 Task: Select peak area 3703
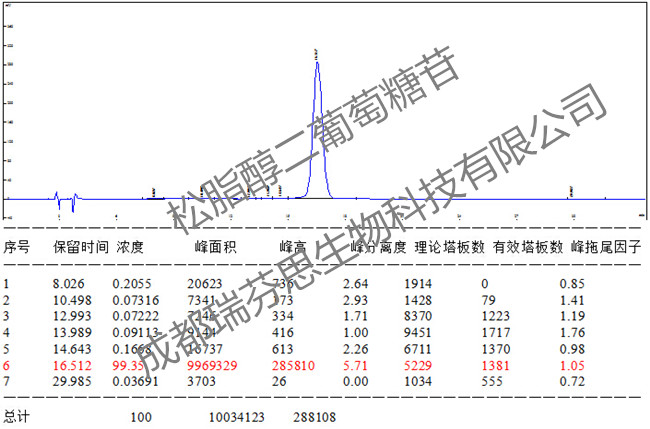coord(201,381)
